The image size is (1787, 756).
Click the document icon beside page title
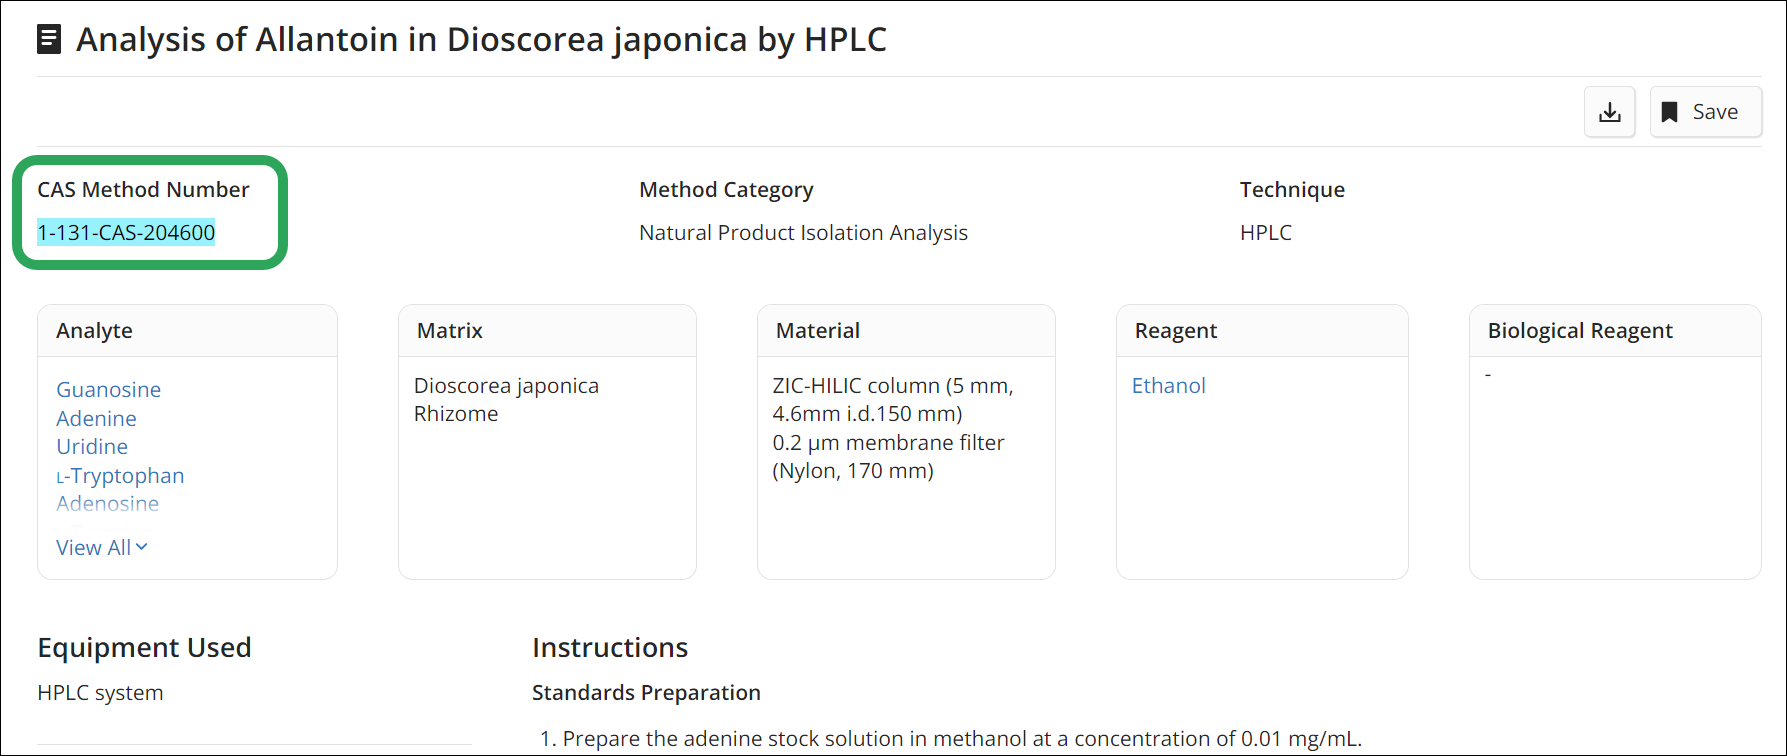click(x=48, y=40)
